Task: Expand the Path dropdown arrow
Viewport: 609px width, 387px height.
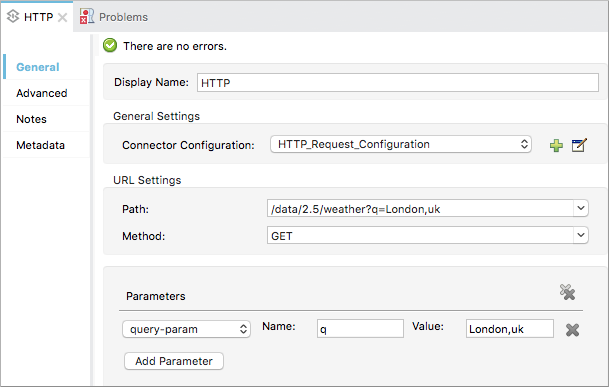Action: [581, 208]
